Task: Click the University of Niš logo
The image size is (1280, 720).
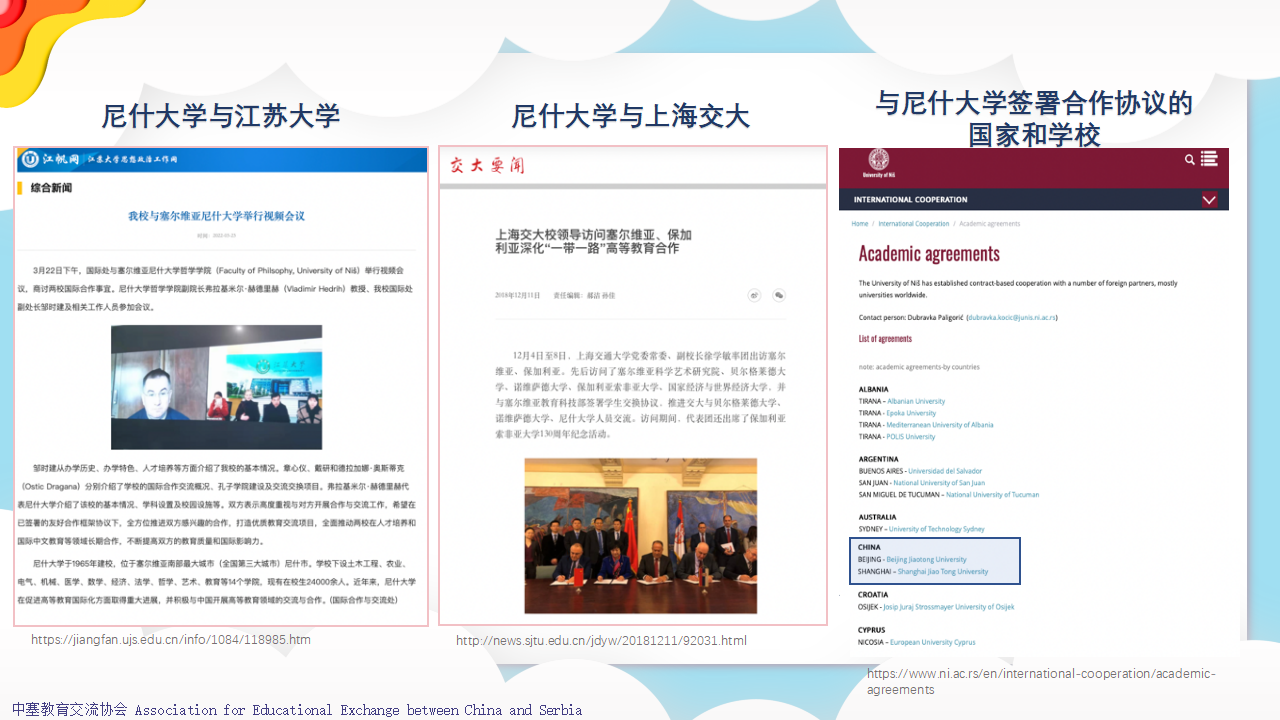Action: pyautogui.click(x=879, y=163)
